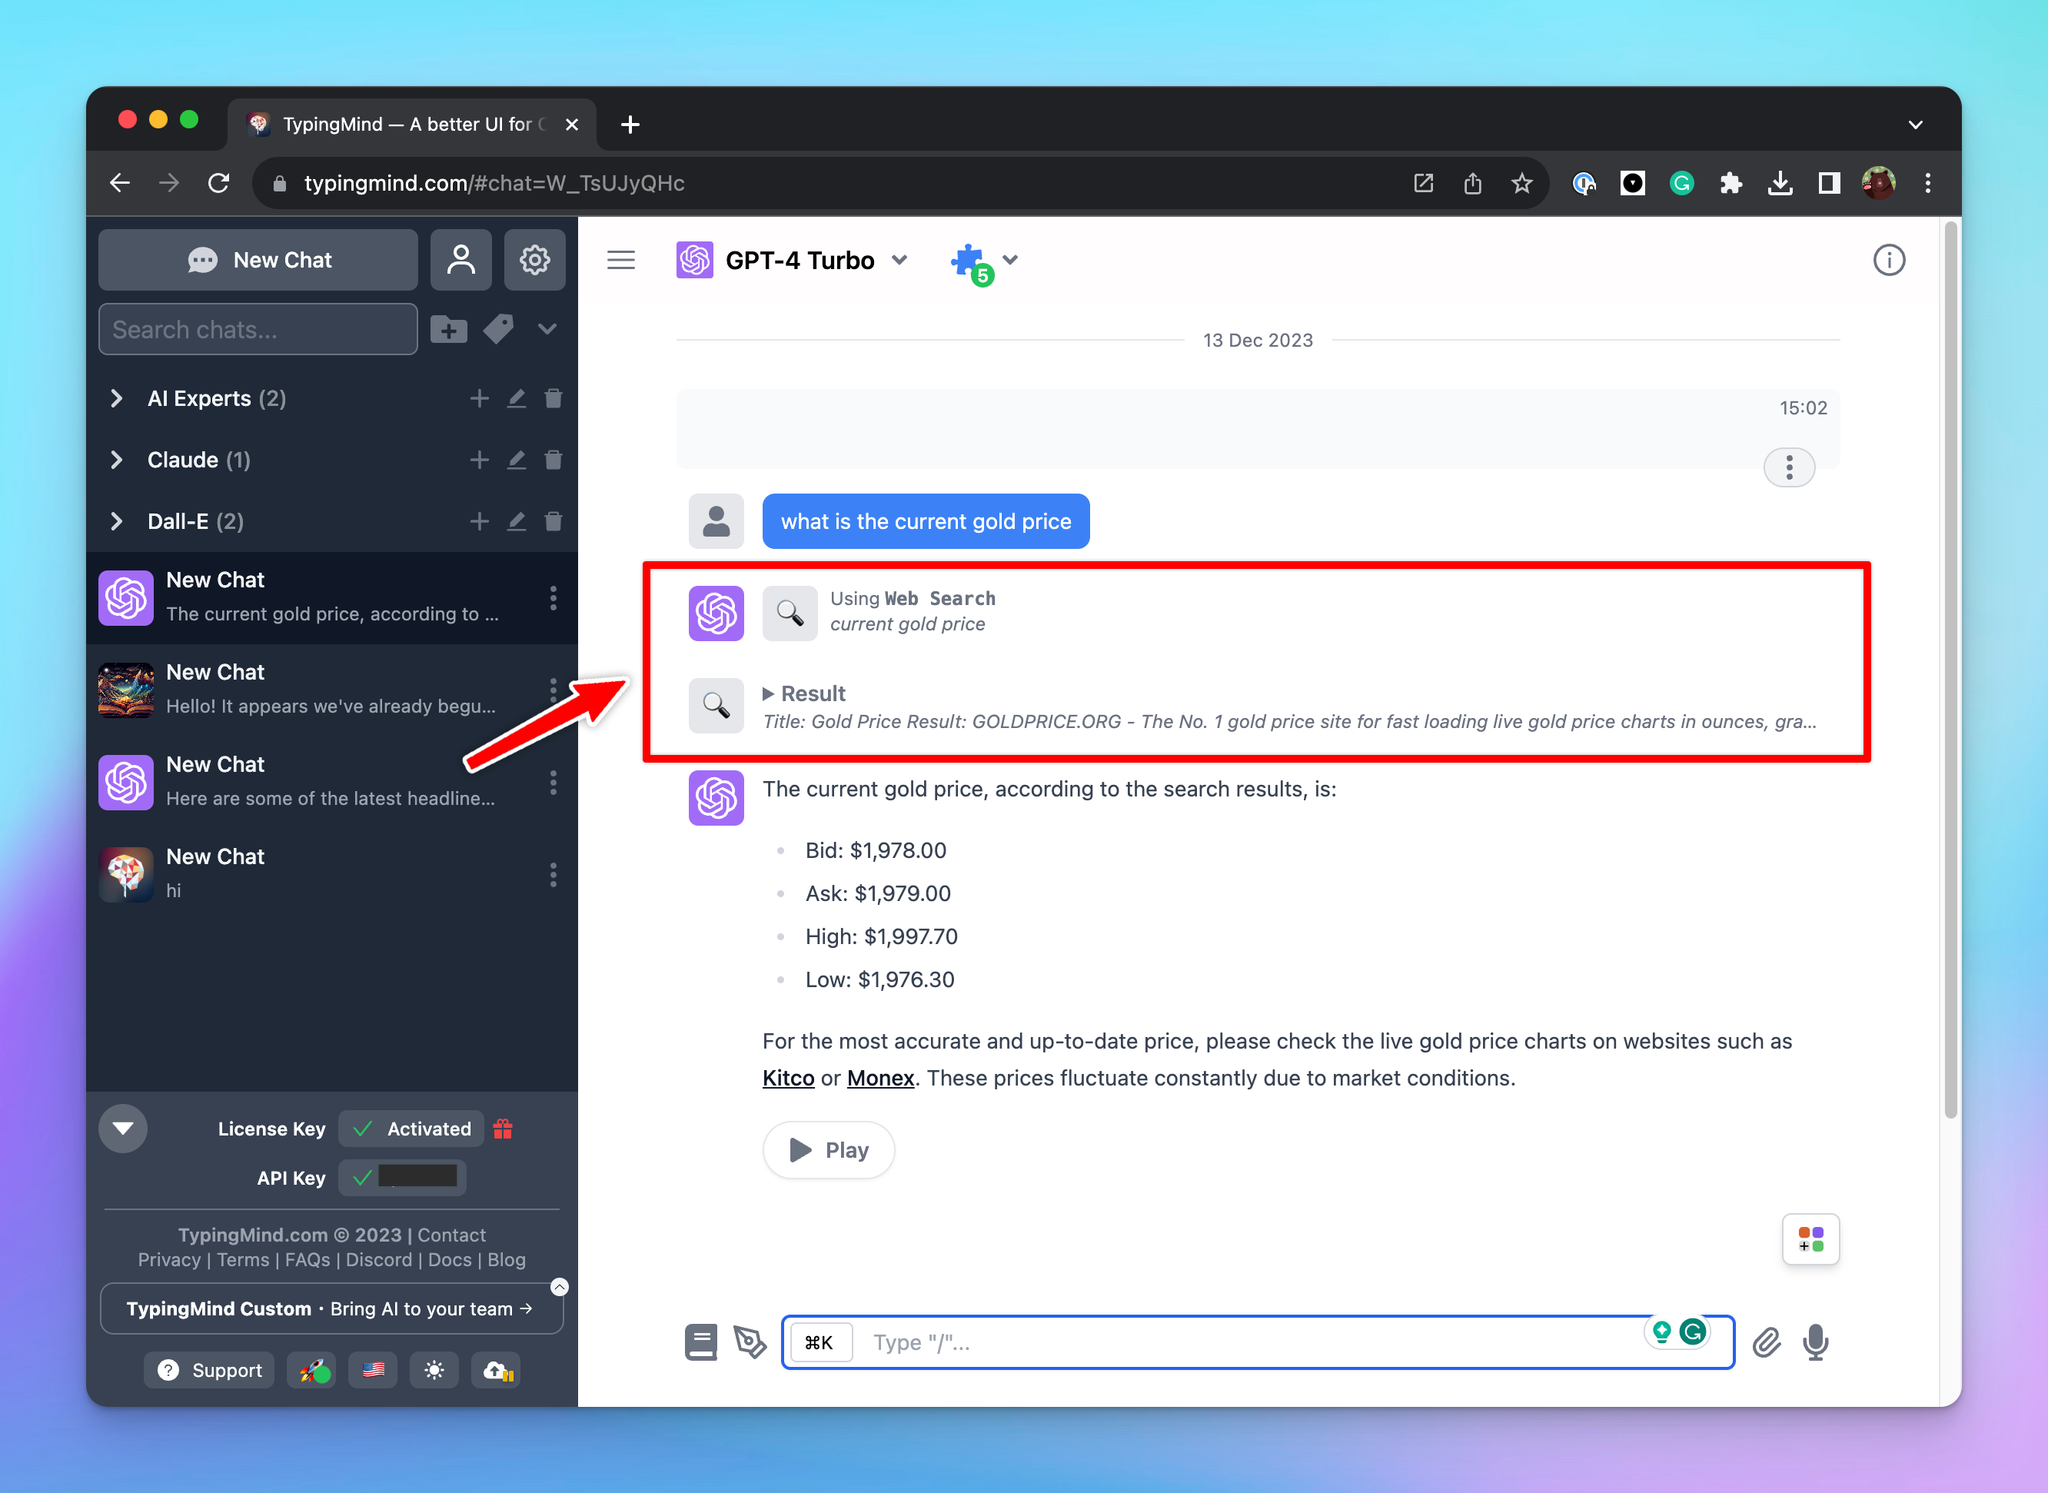Select the TypingMind browser tab

pyautogui.click(x=400, y=124)
